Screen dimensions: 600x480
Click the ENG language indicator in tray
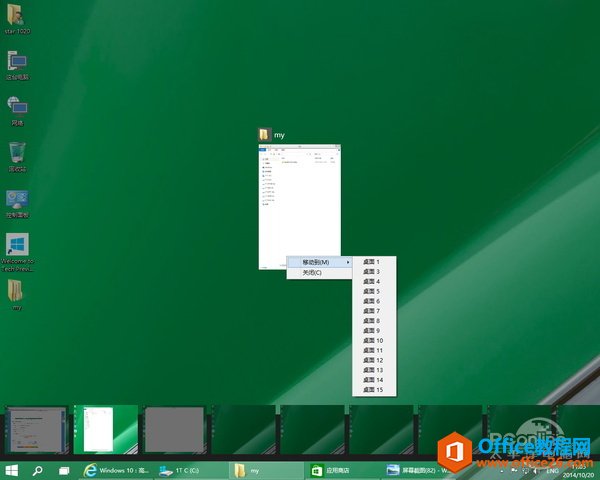click(x=552, y=471)
